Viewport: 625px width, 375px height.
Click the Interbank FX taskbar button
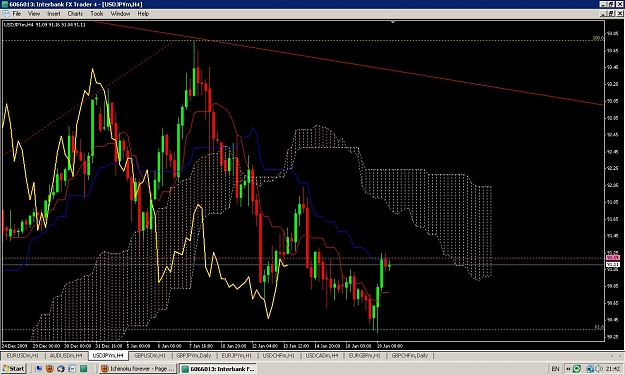click(x=218, y=369)
